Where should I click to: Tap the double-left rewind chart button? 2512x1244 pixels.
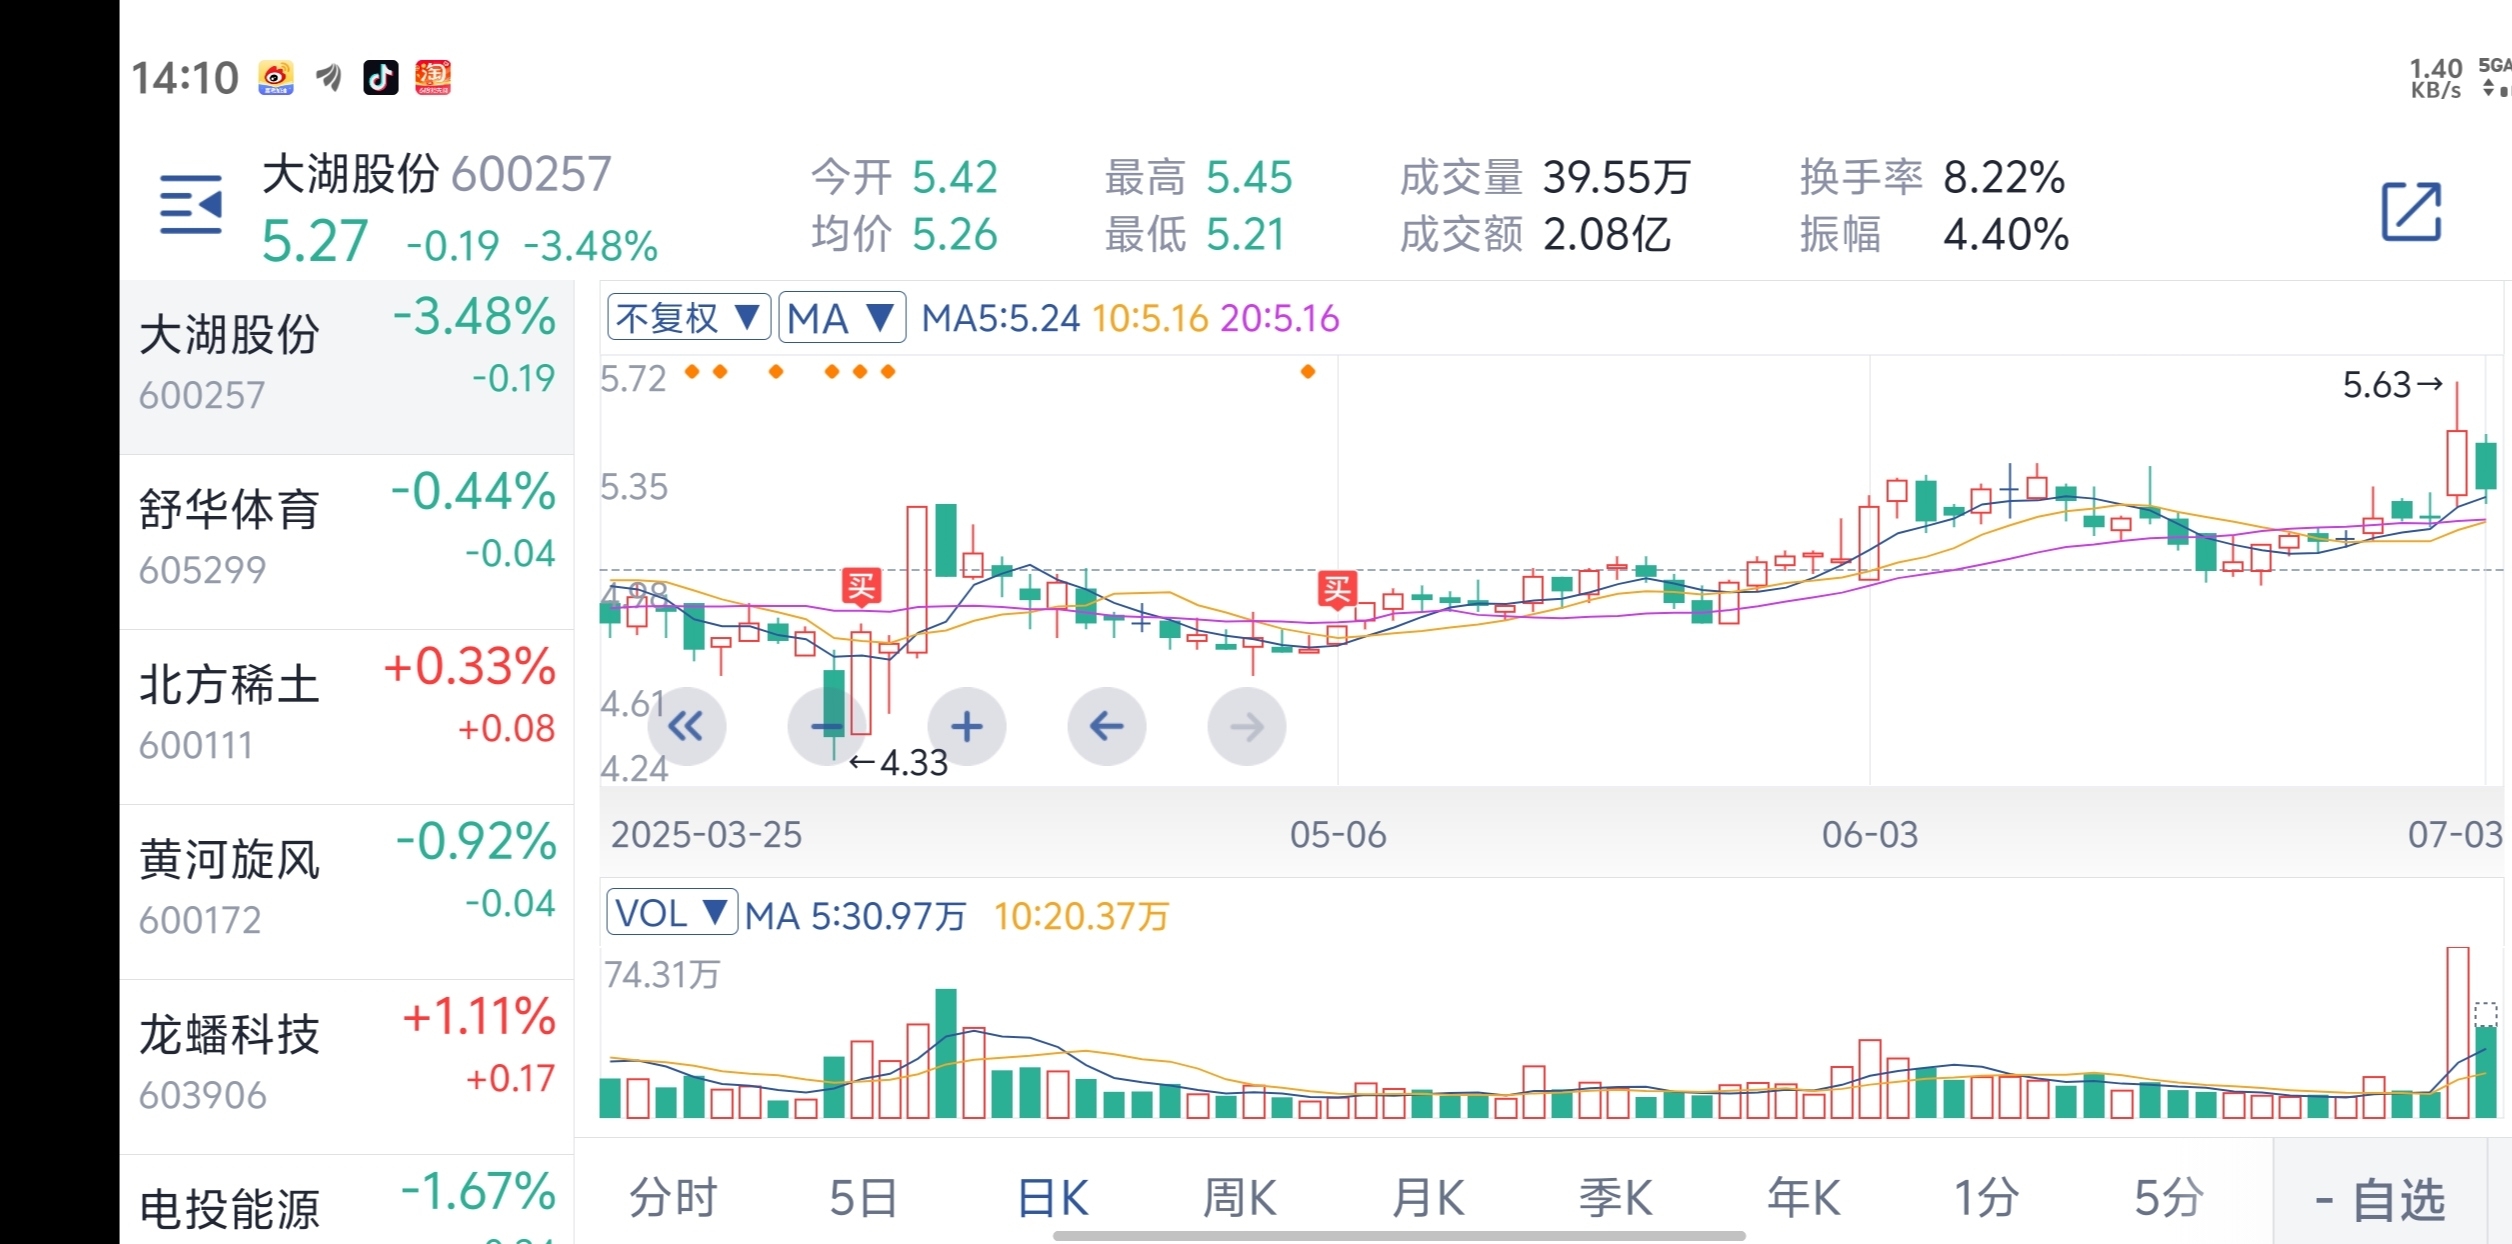(x=686, y=726)
